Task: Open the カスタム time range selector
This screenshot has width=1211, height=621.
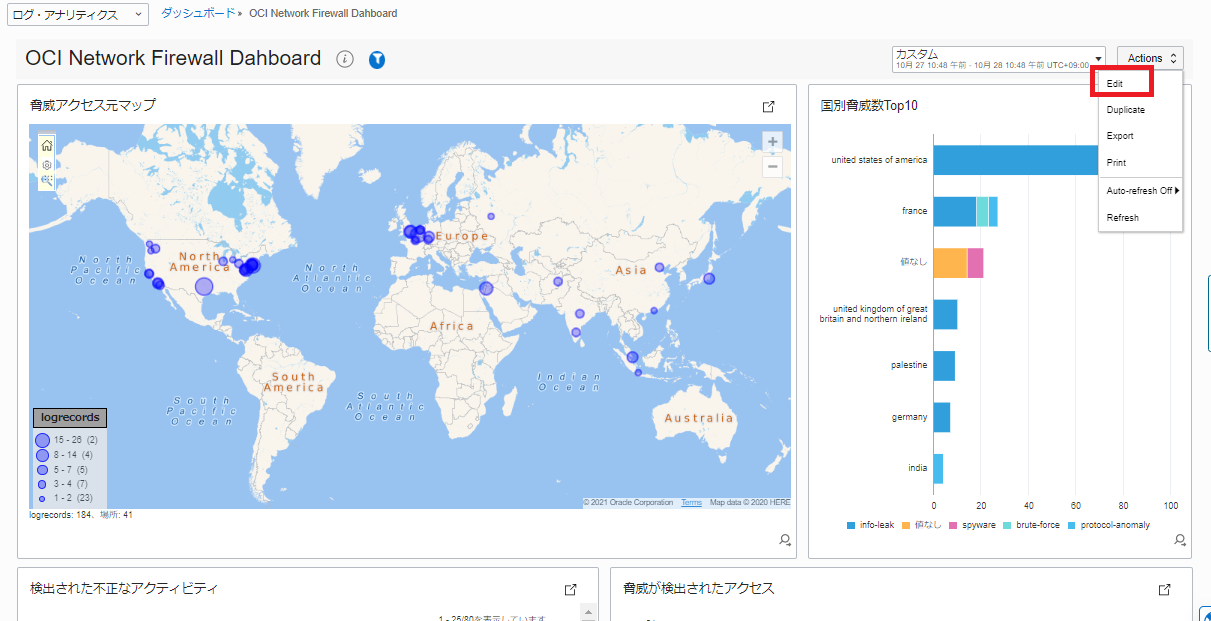Action: click(x=997, y=58)
